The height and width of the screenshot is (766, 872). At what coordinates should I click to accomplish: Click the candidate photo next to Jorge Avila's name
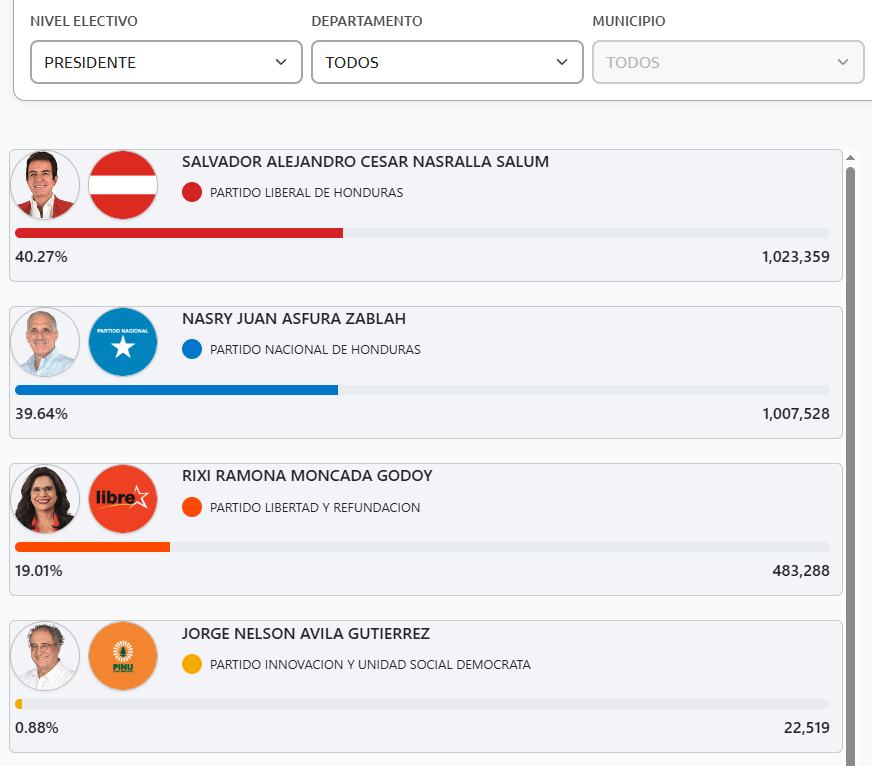pos(46,656)
